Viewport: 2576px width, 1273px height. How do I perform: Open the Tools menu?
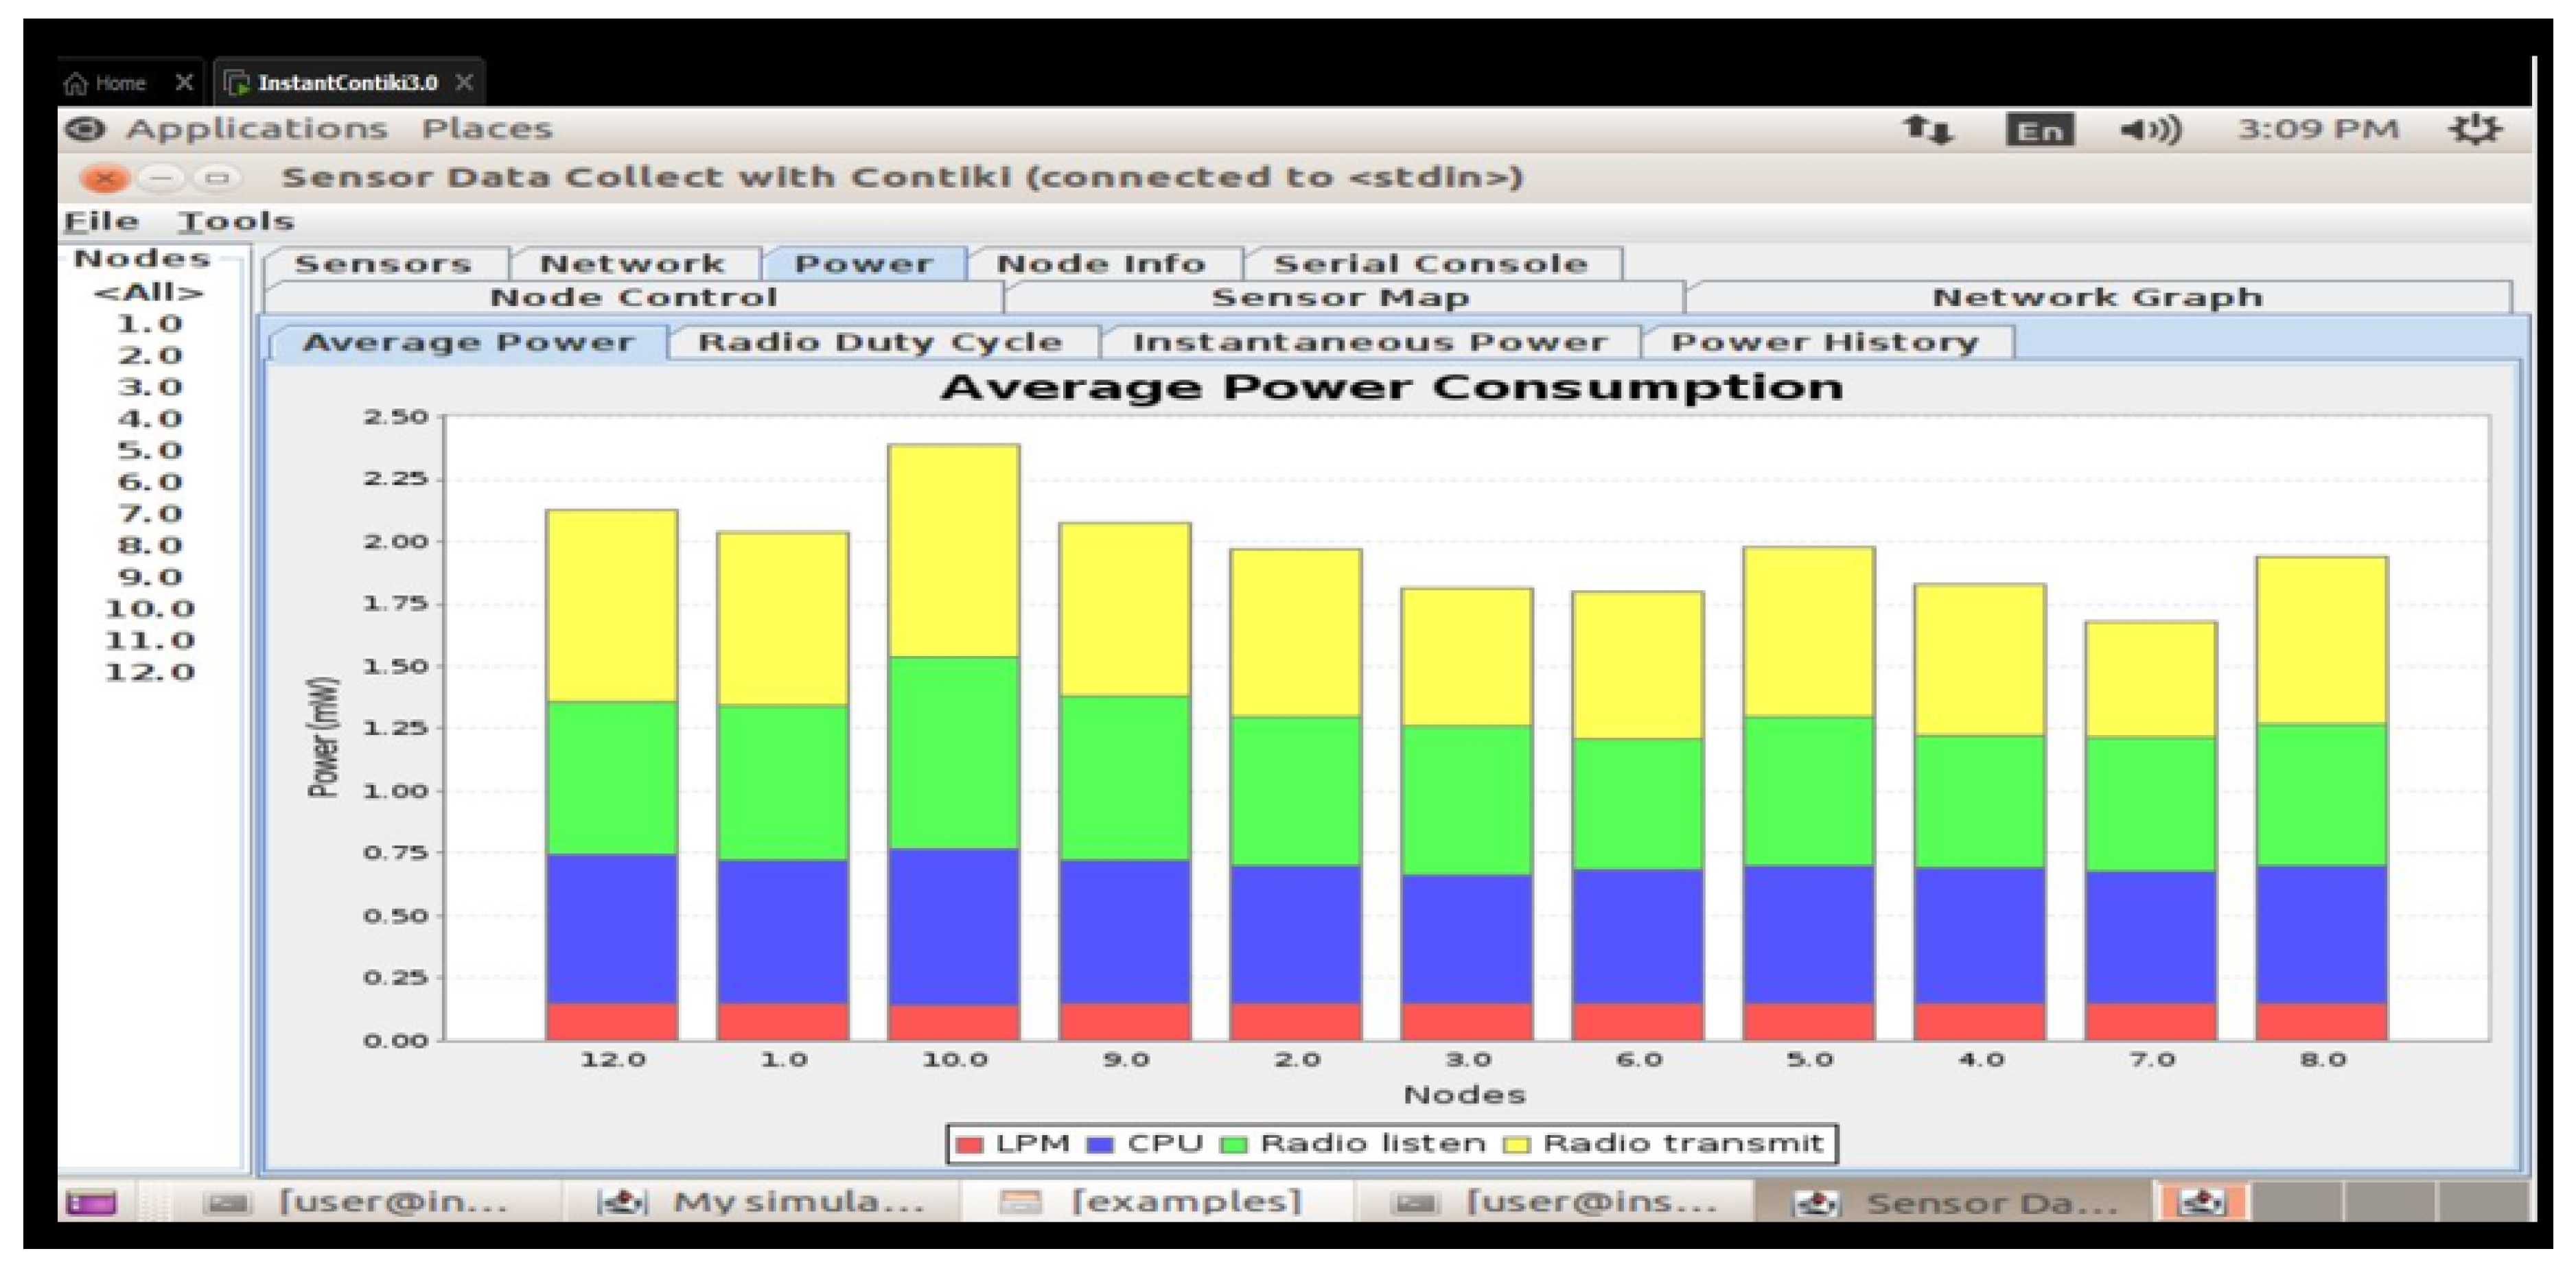coord(236,221)
